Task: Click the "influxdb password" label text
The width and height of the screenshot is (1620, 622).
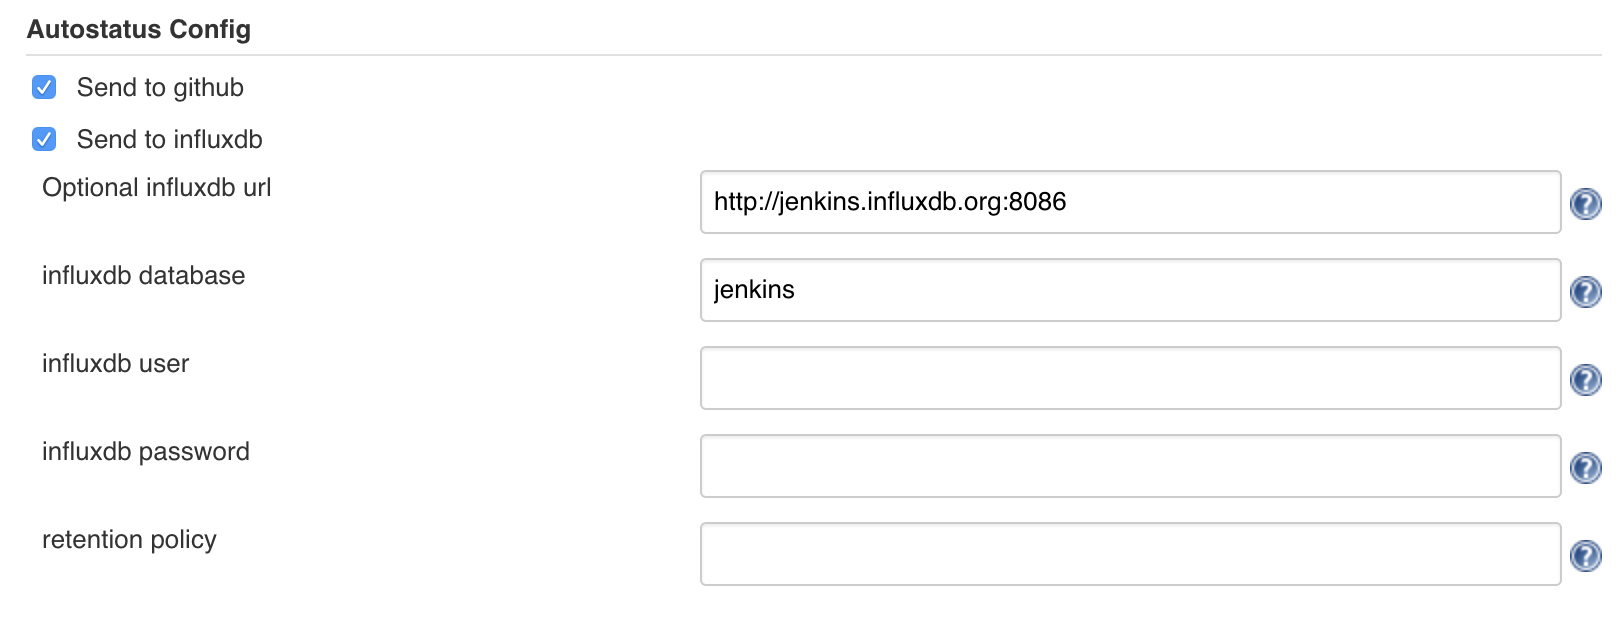Action: 146,452
